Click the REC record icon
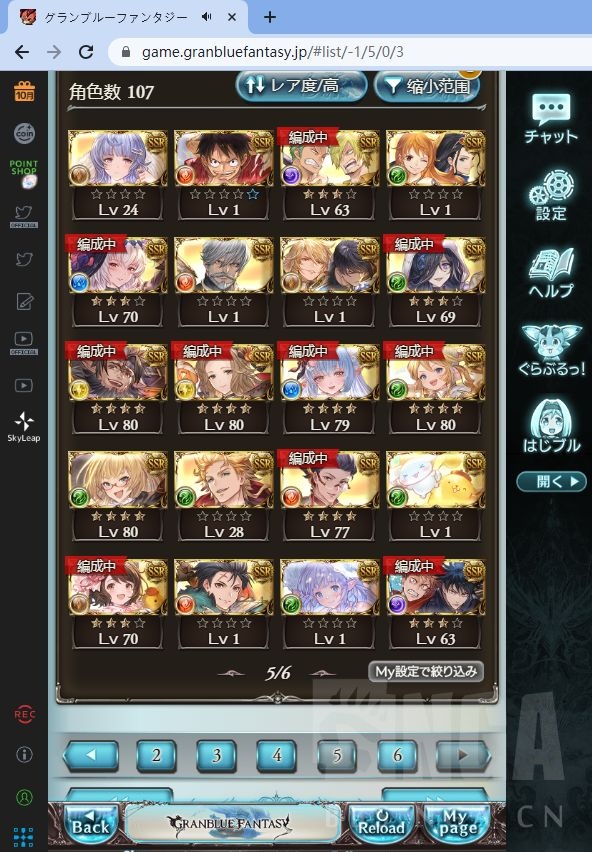592x852 pixels. [x=24, y=714]
